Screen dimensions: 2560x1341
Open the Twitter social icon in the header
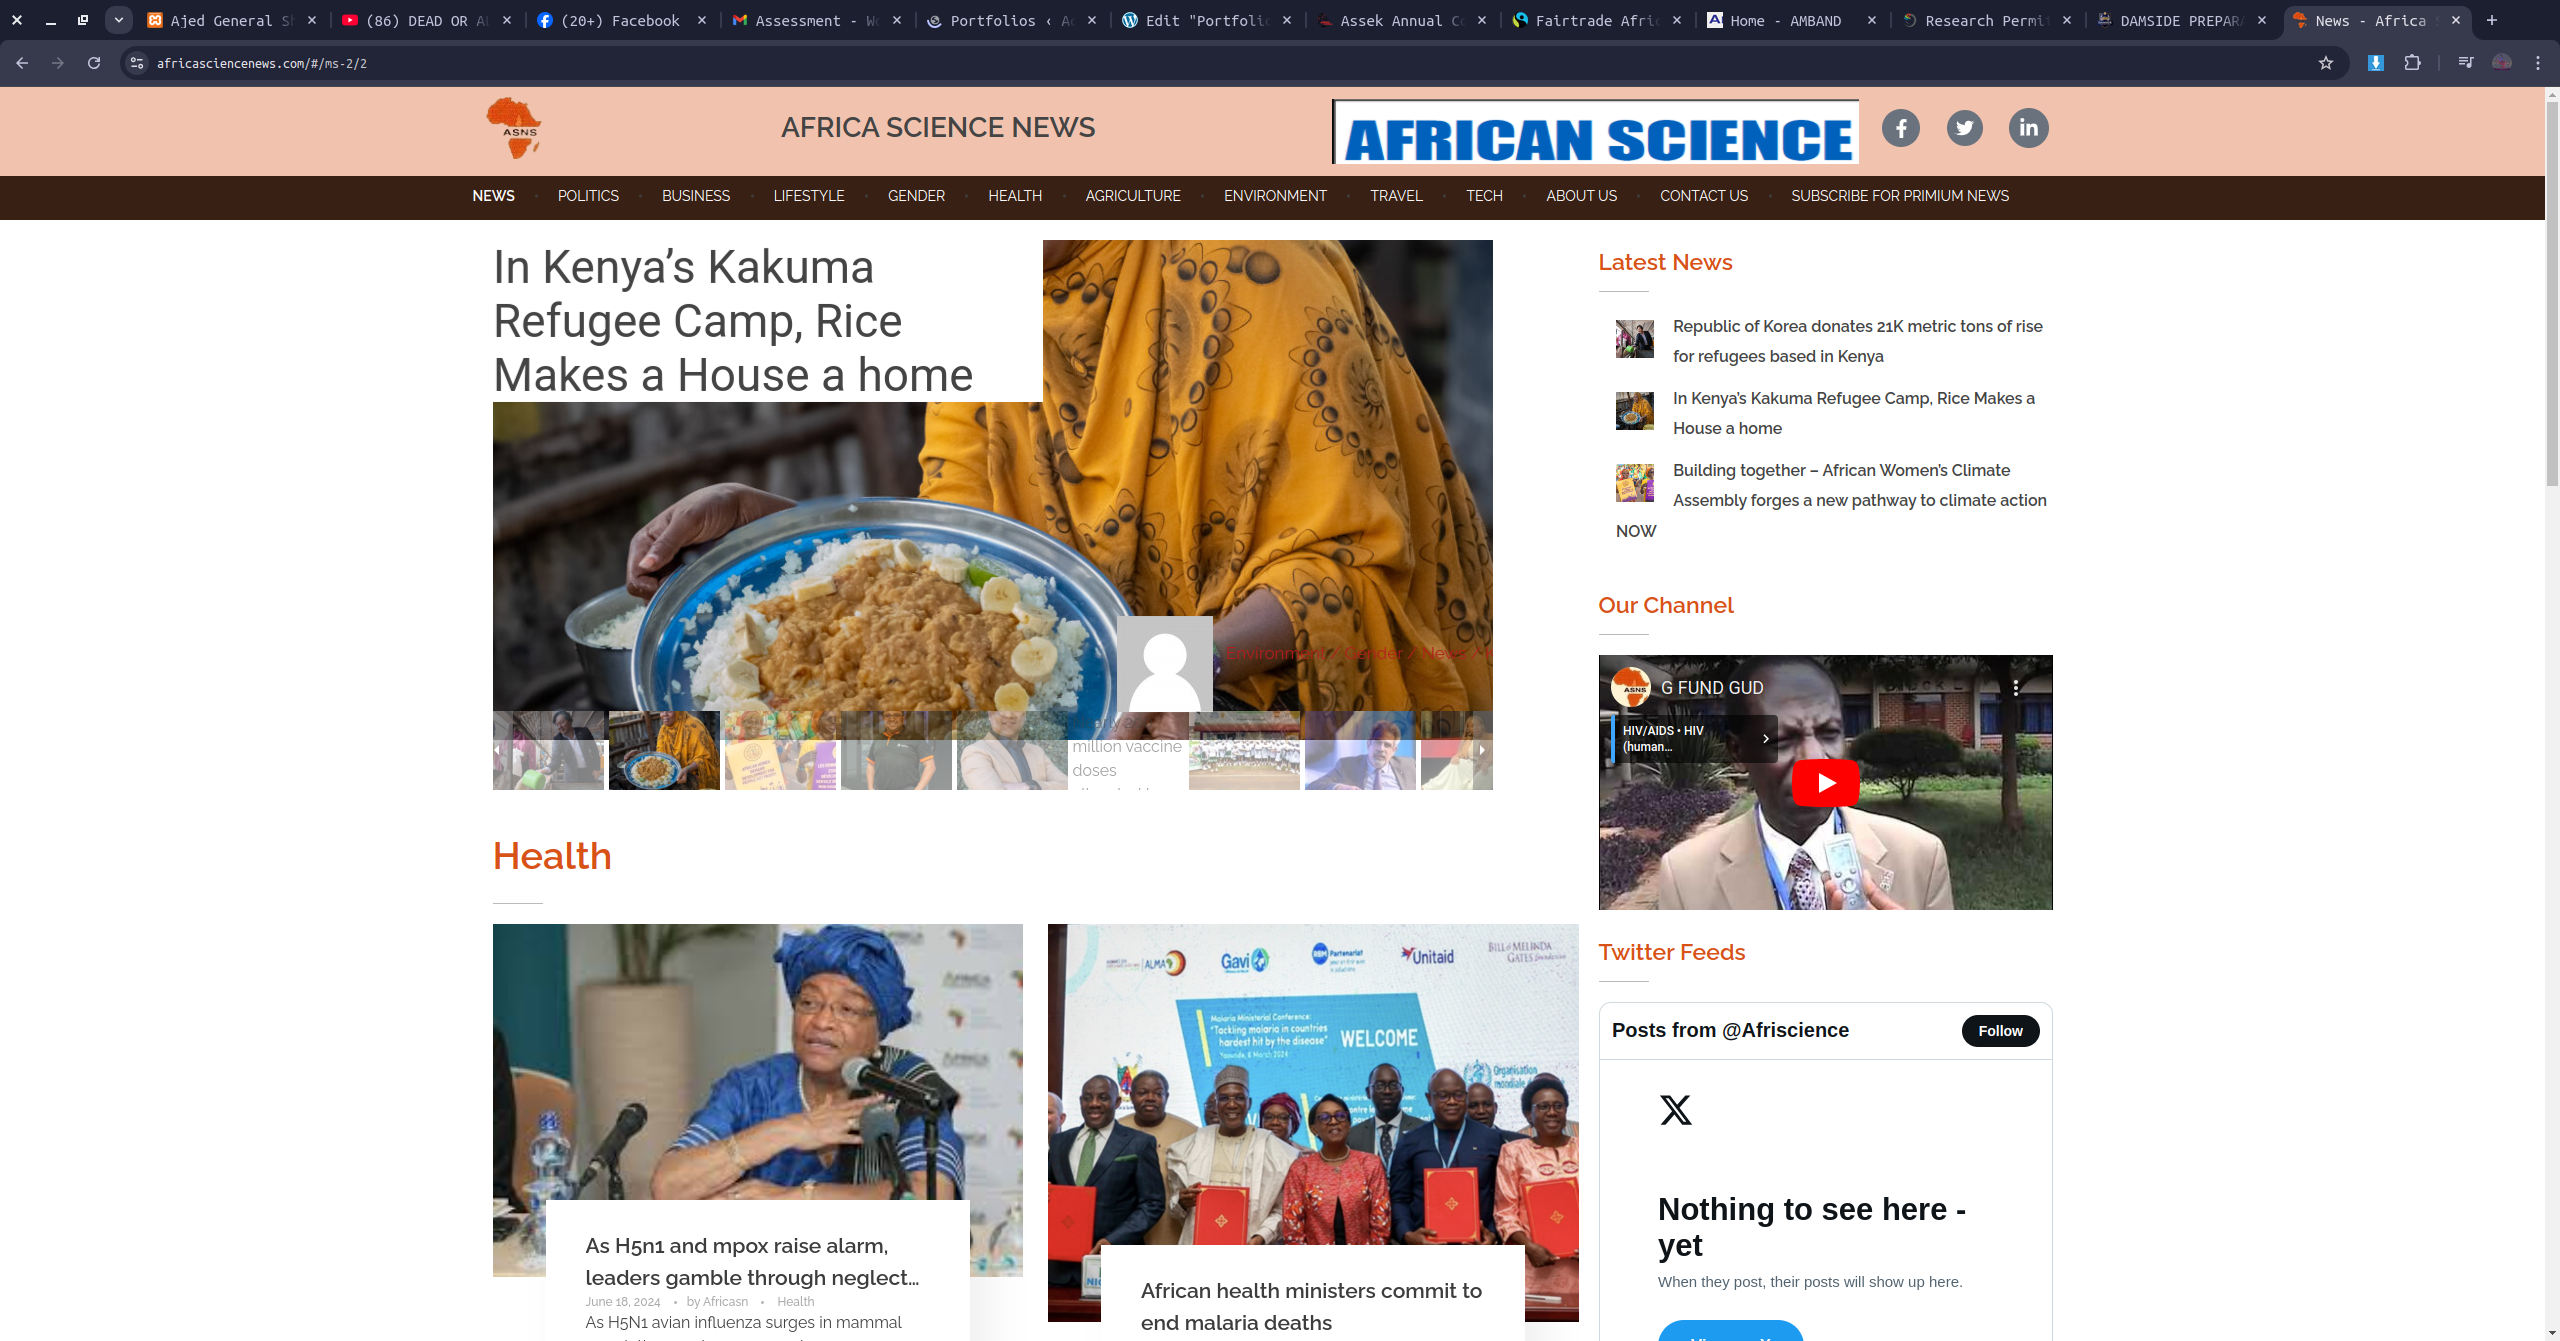point(1964,128)
